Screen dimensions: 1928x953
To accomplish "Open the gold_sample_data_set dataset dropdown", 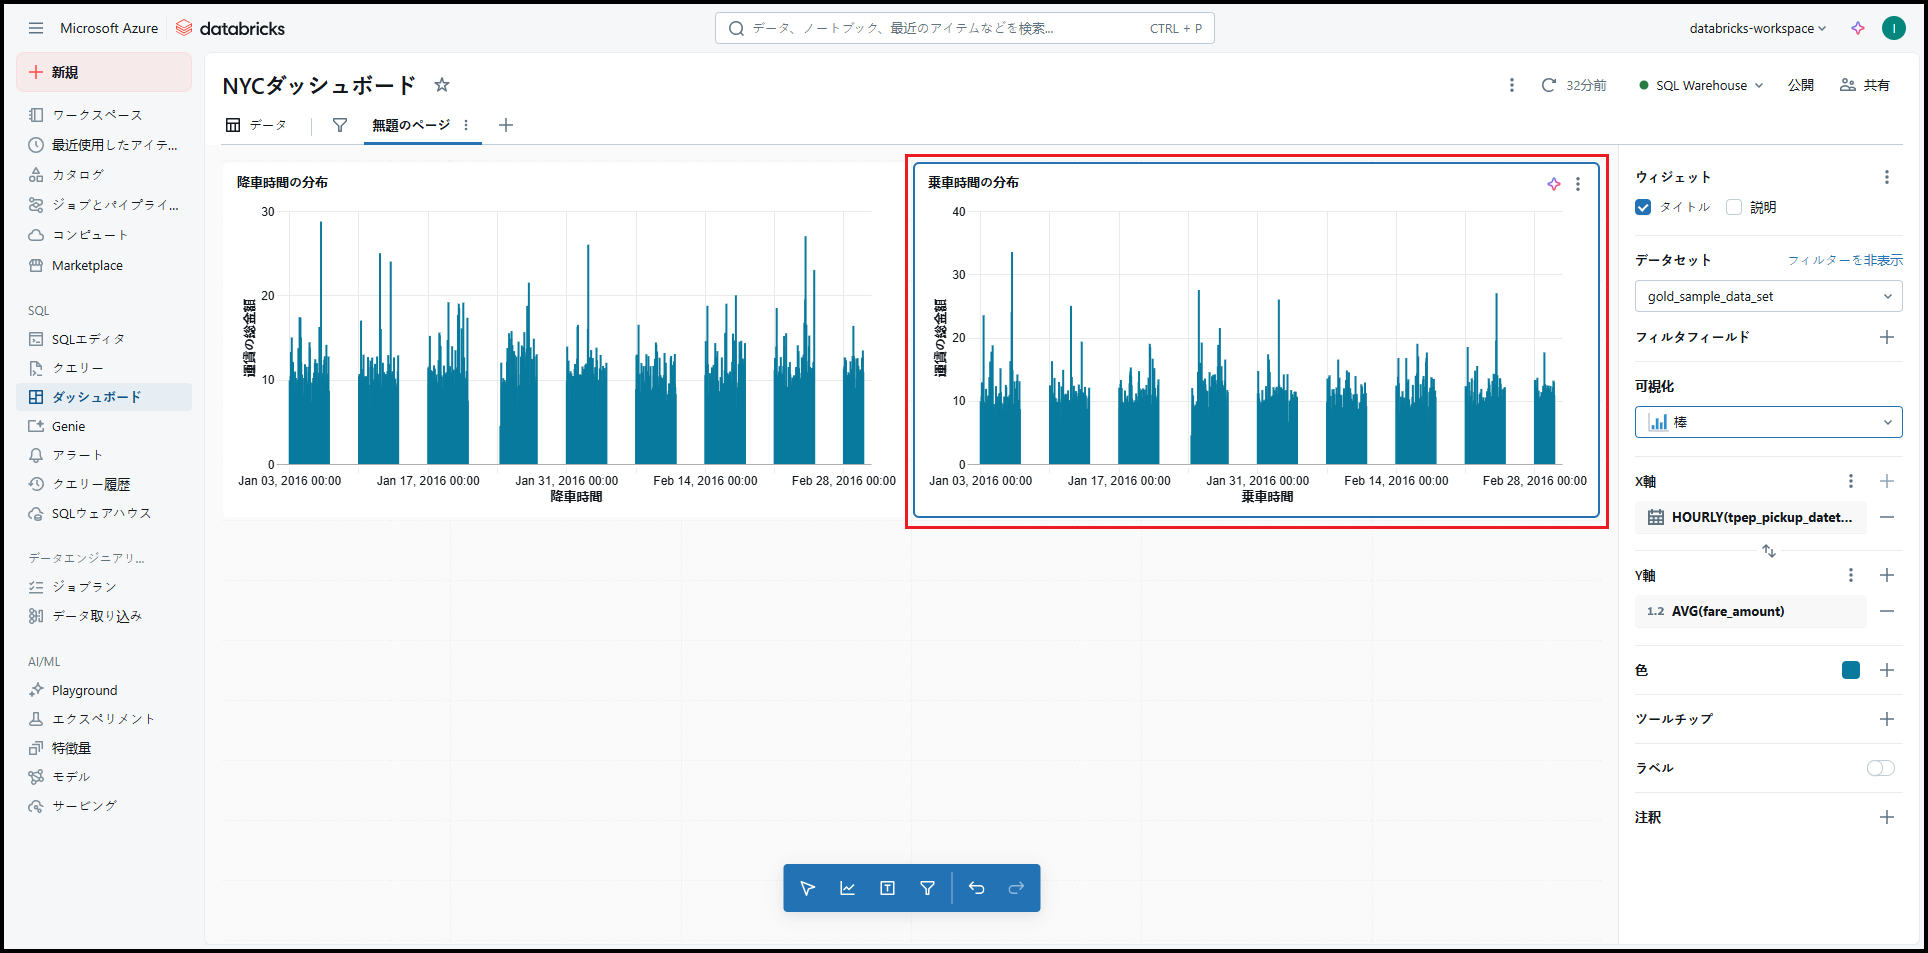I will tap(1767, 296).
